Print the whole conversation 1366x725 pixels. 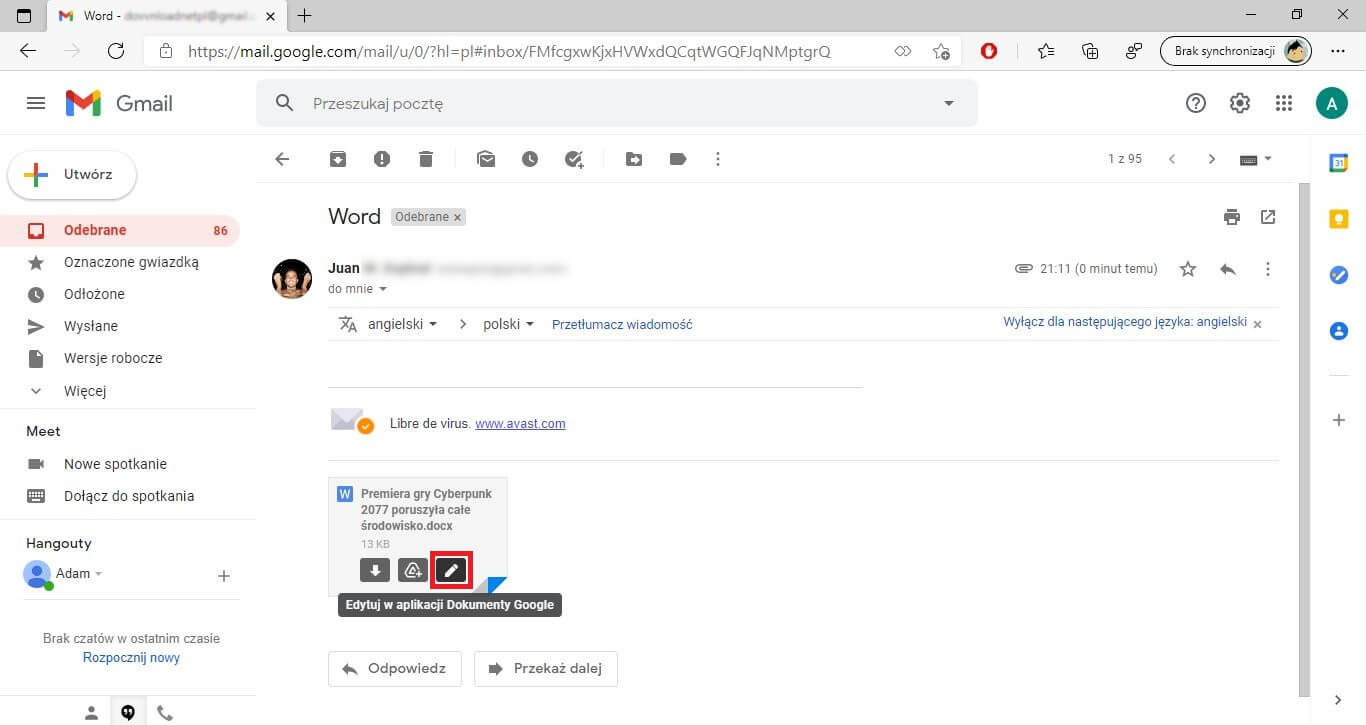click(1232, 217)
